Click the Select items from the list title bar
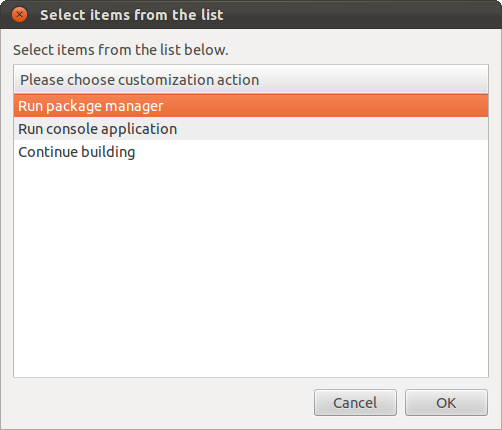Image resolution: width=502 pixels, height=430 pixels. [x=251, y=15]
